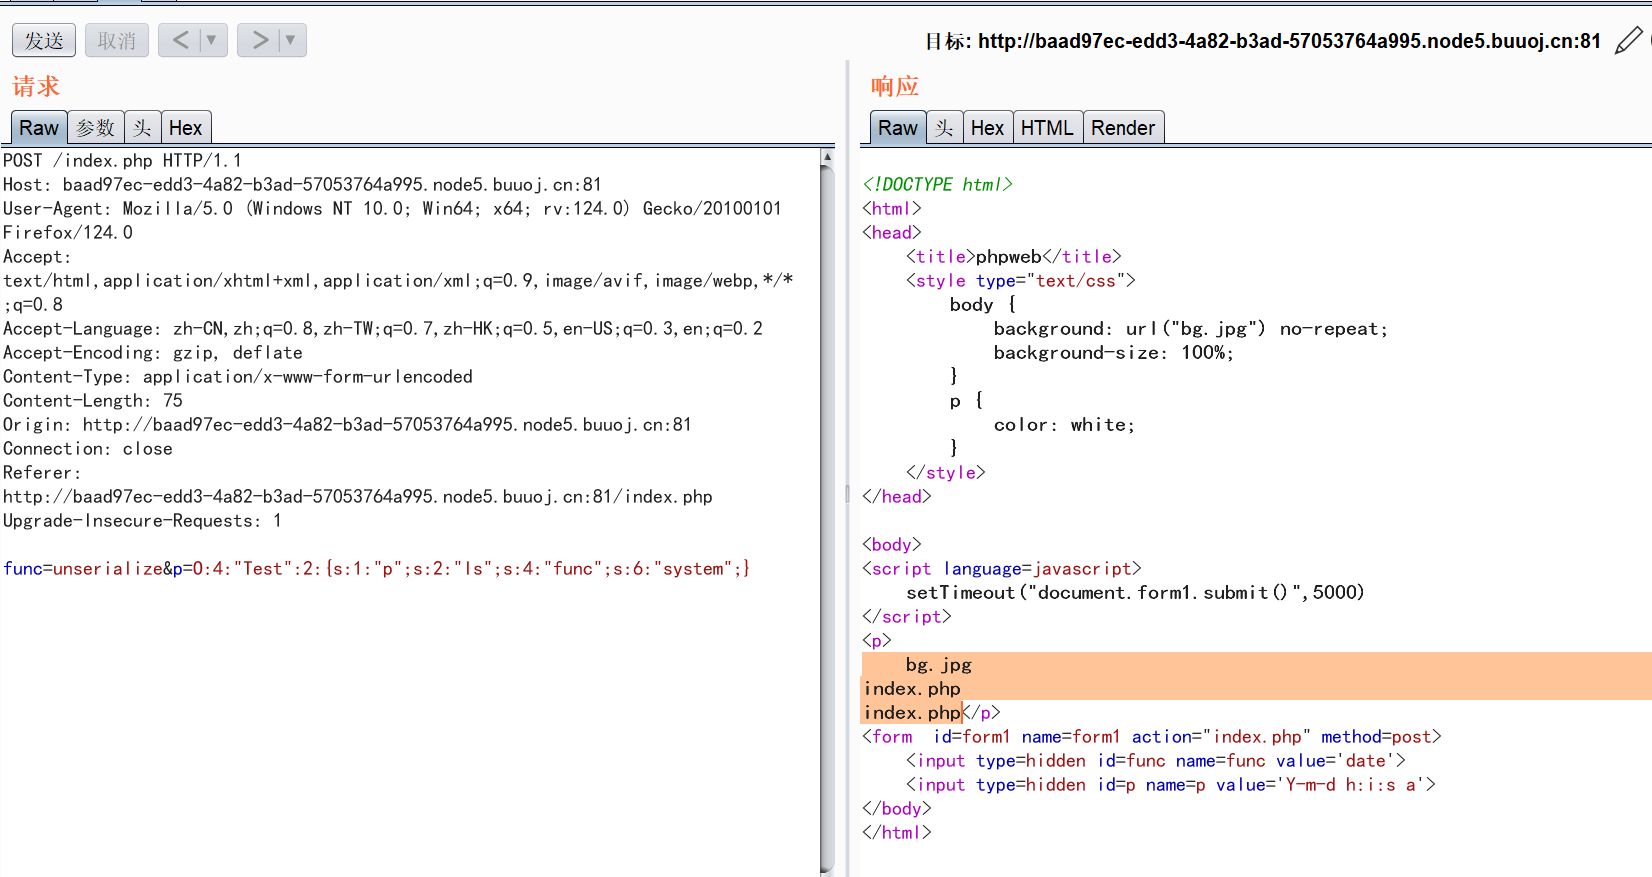
Task: Click the setTimeout line in response
Action: pos(1135,592)
